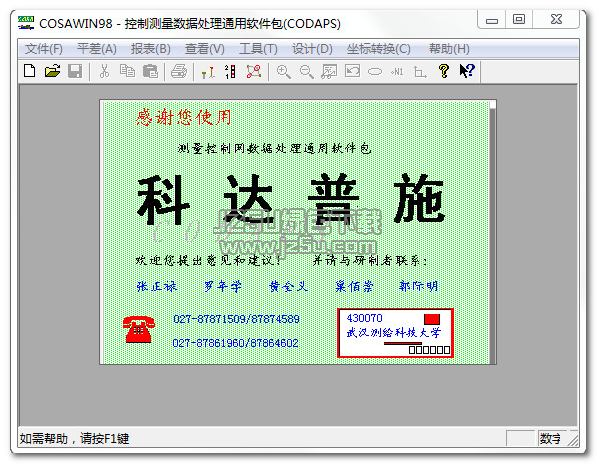597x464 pixels.
Task: Click the Zoom In magnifier icon
Action: tap(283, 71)
